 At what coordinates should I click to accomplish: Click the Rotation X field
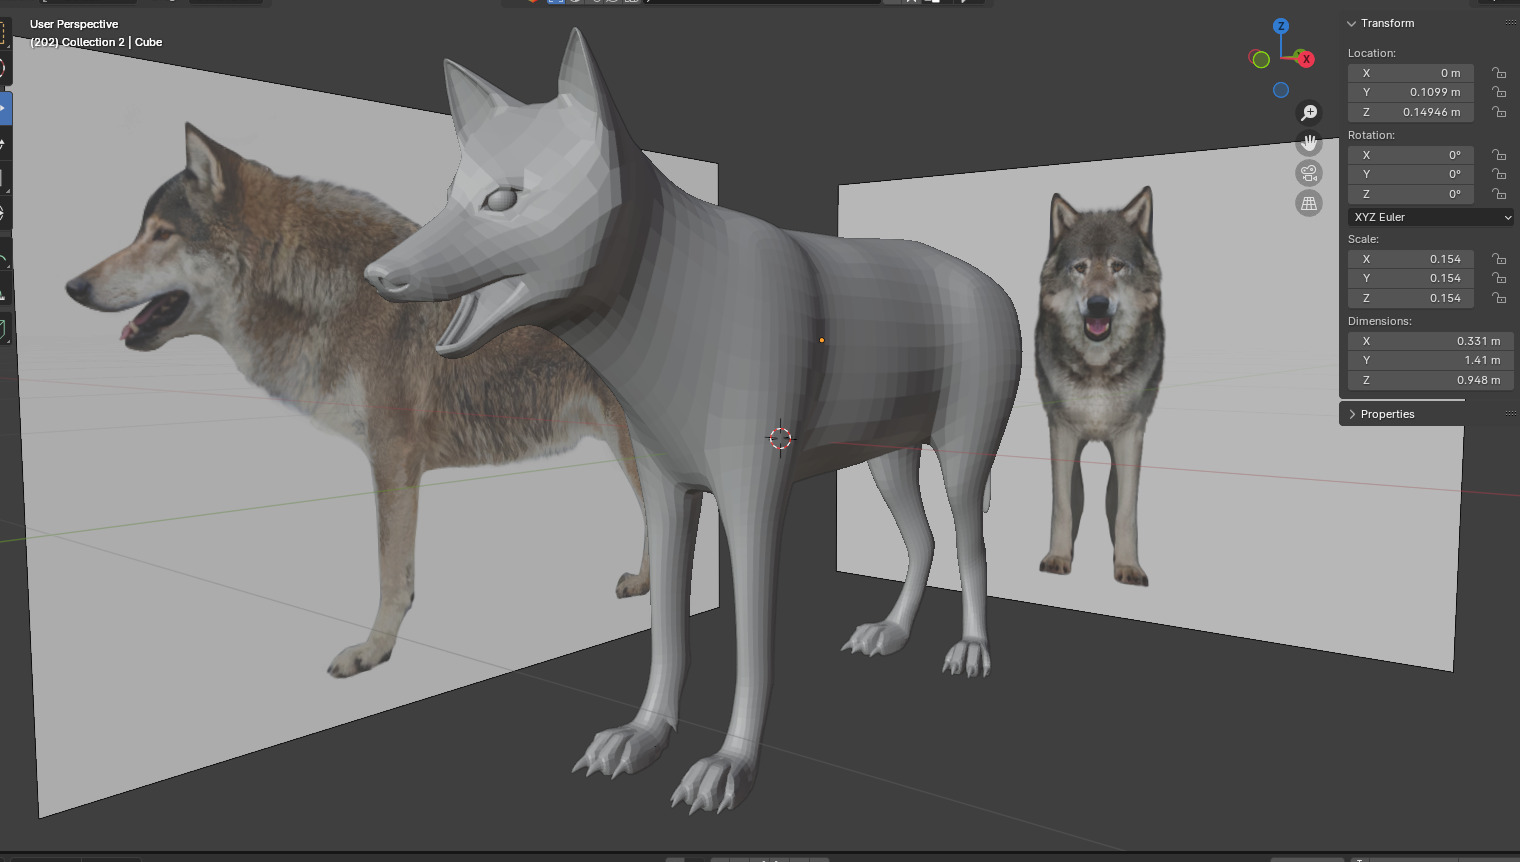1411,155
